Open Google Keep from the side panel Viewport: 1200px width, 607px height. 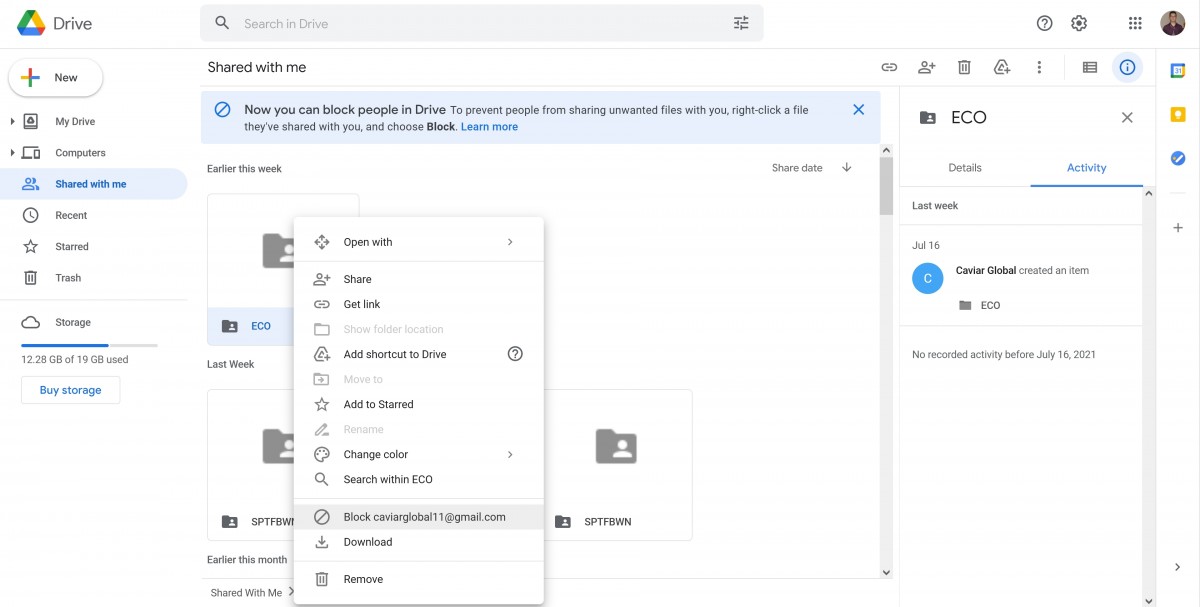click(x=1177, y=113)
